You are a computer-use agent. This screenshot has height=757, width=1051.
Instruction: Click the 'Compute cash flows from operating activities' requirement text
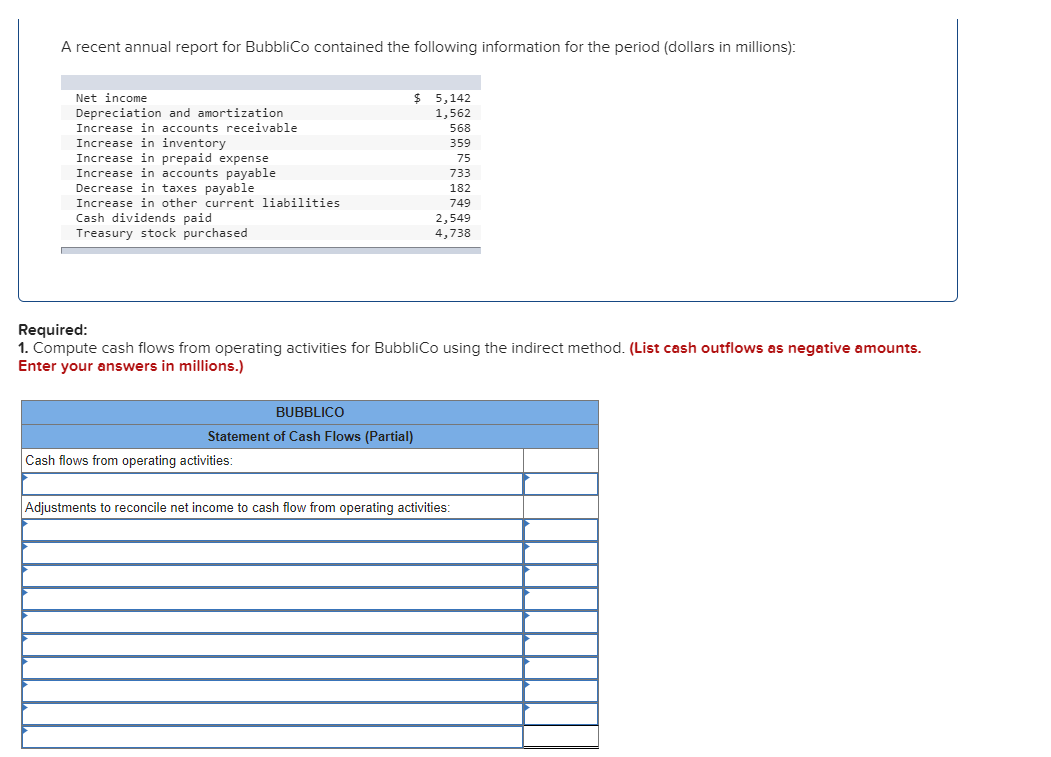click(329, 348)
